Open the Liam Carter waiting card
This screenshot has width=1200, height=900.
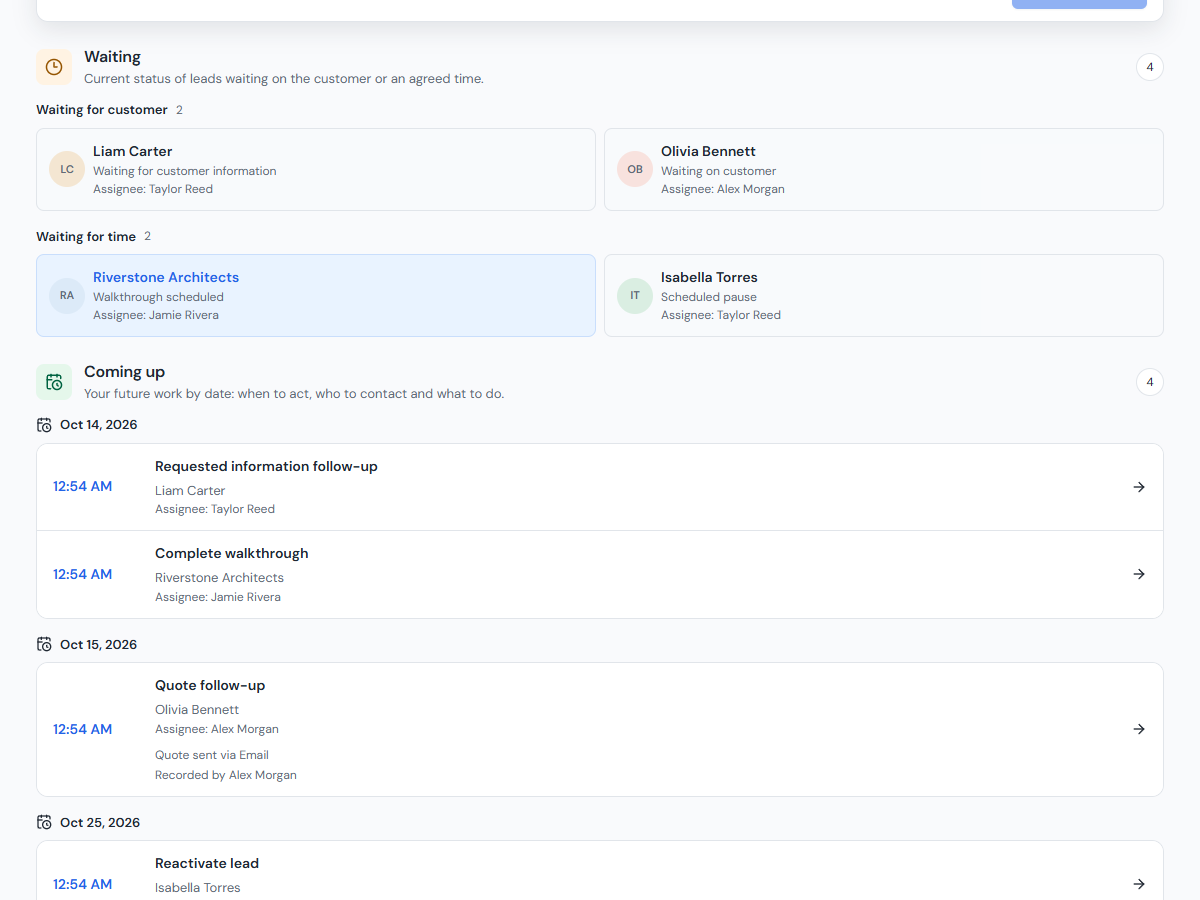[x=316, y=169]
